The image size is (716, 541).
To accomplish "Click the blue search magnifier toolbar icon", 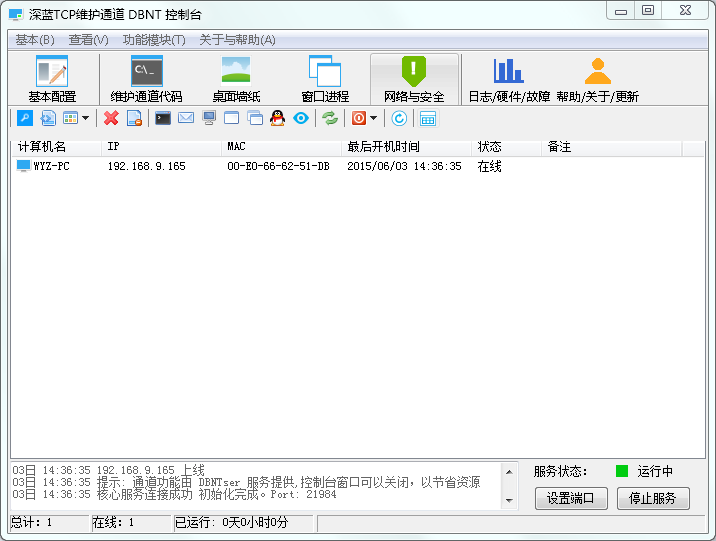I will 25,118.
